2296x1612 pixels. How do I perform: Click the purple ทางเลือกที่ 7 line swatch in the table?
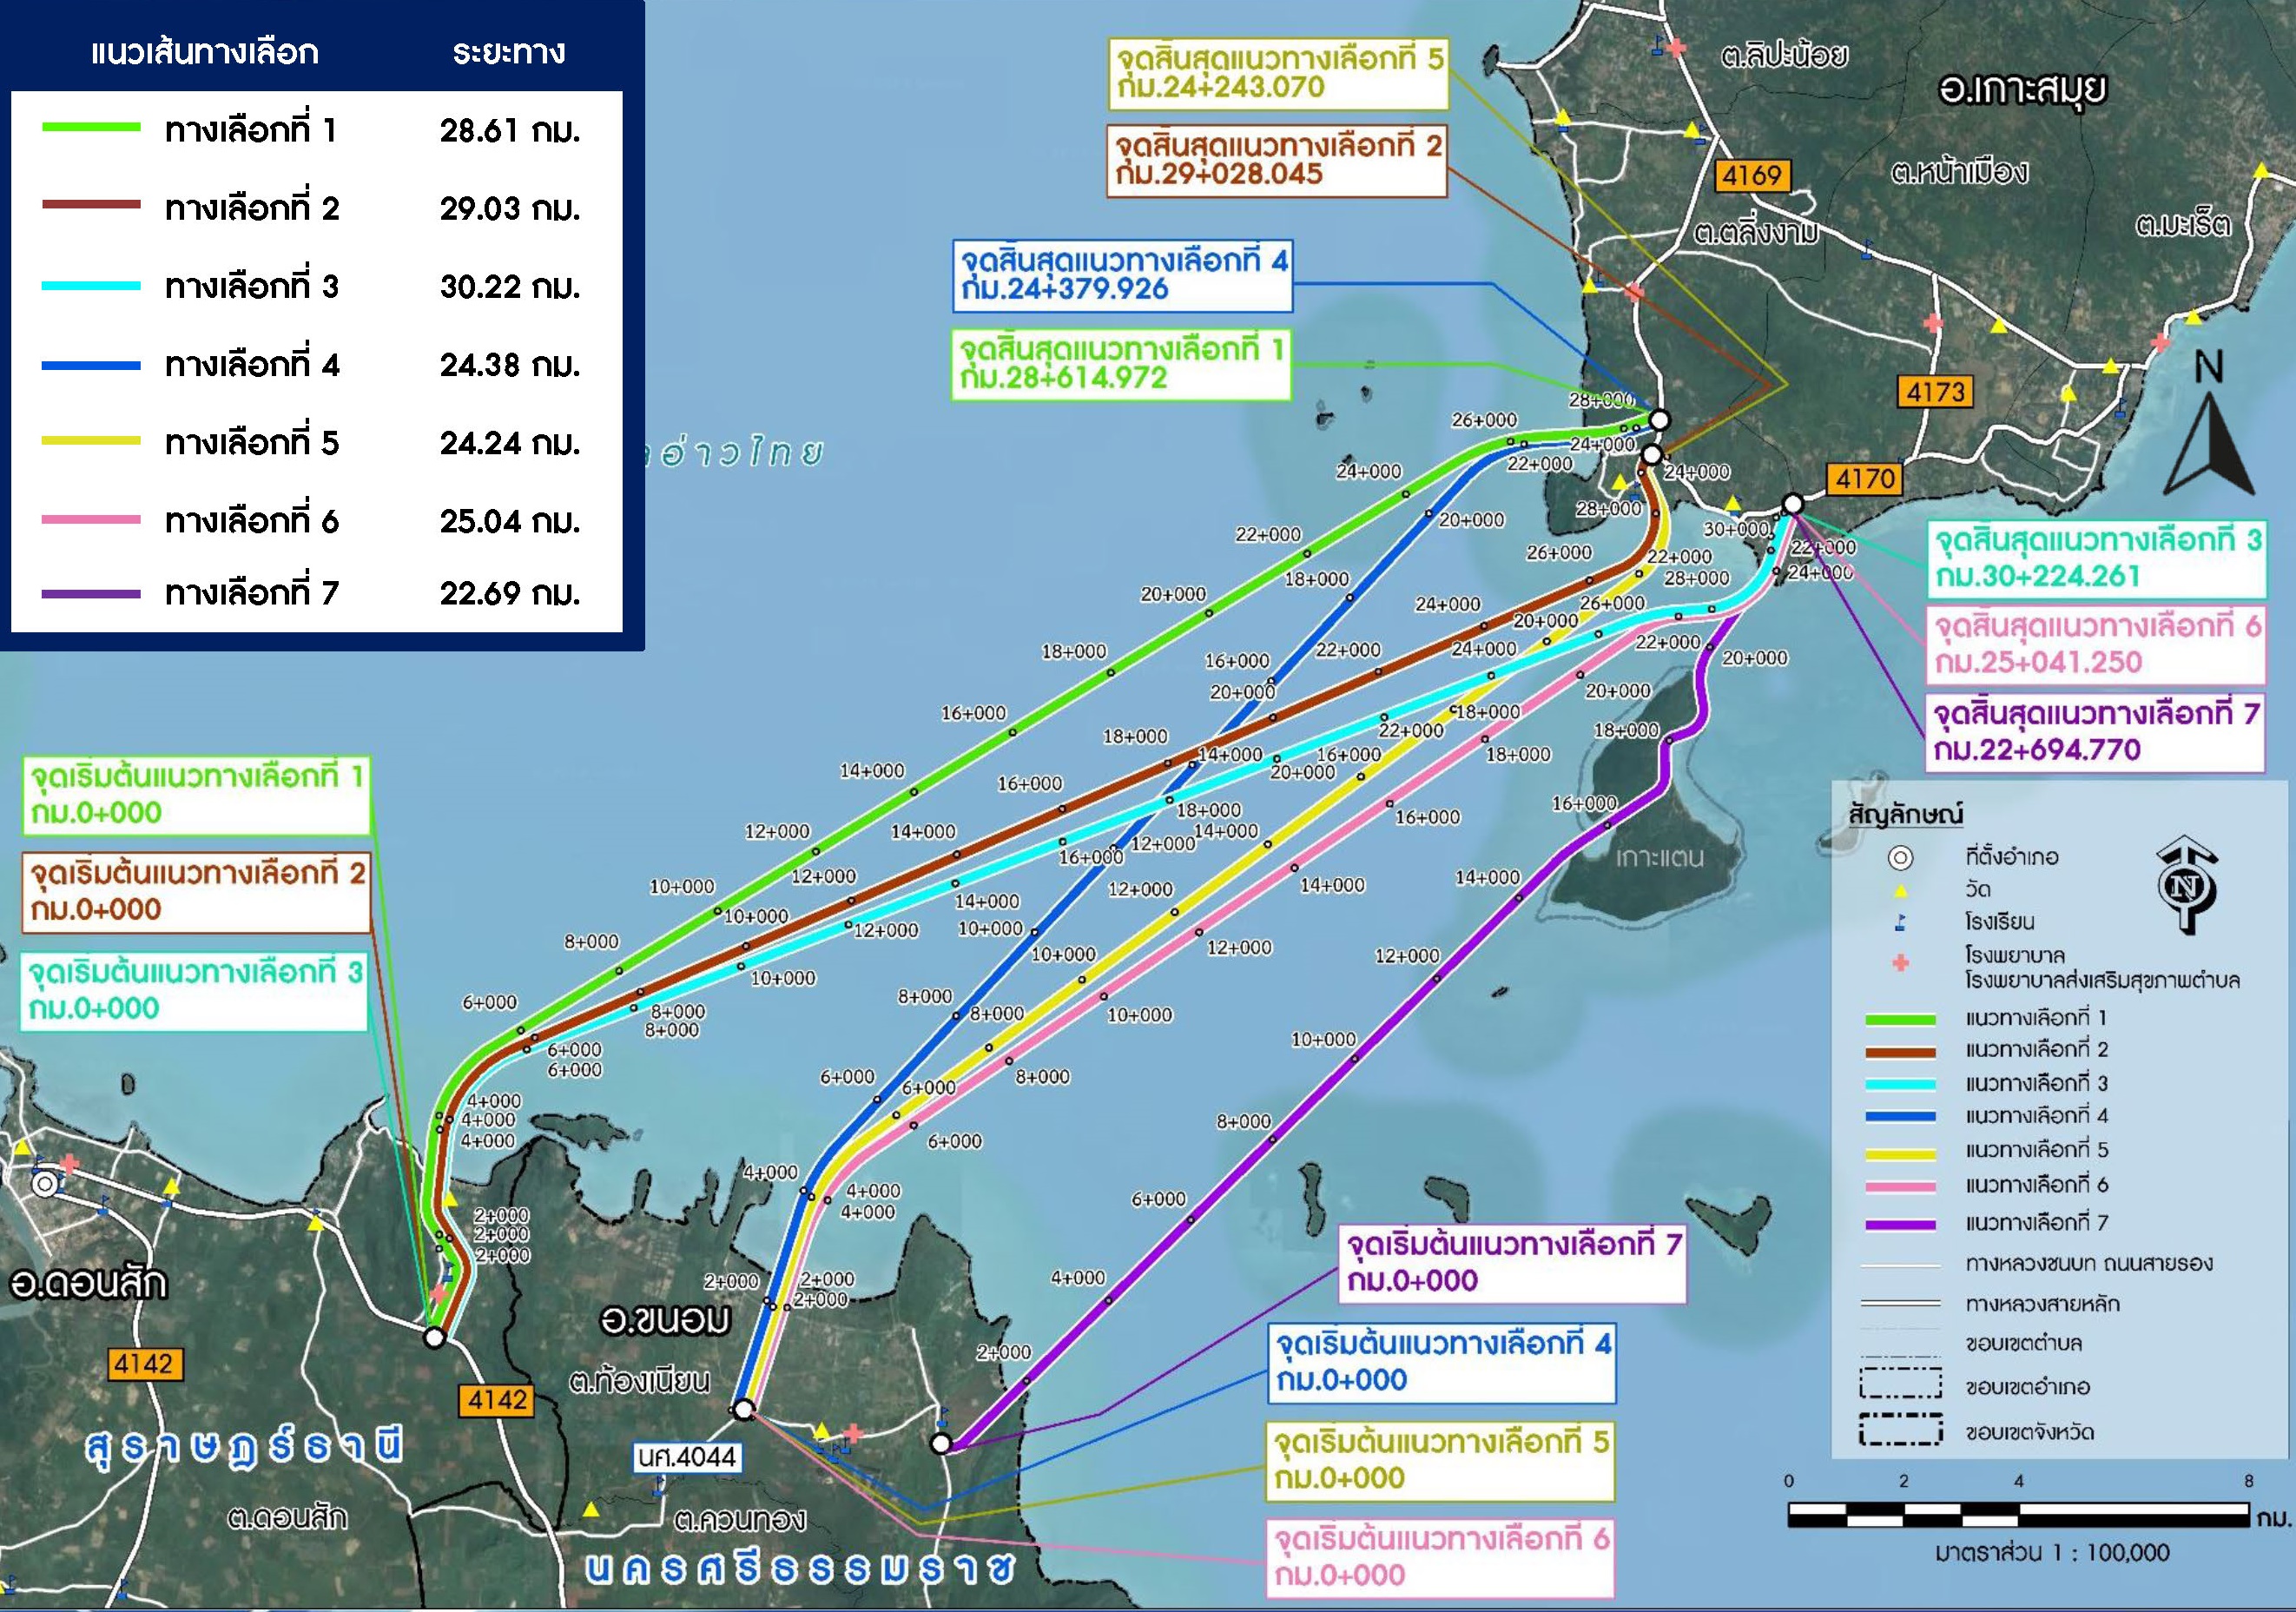91,594
